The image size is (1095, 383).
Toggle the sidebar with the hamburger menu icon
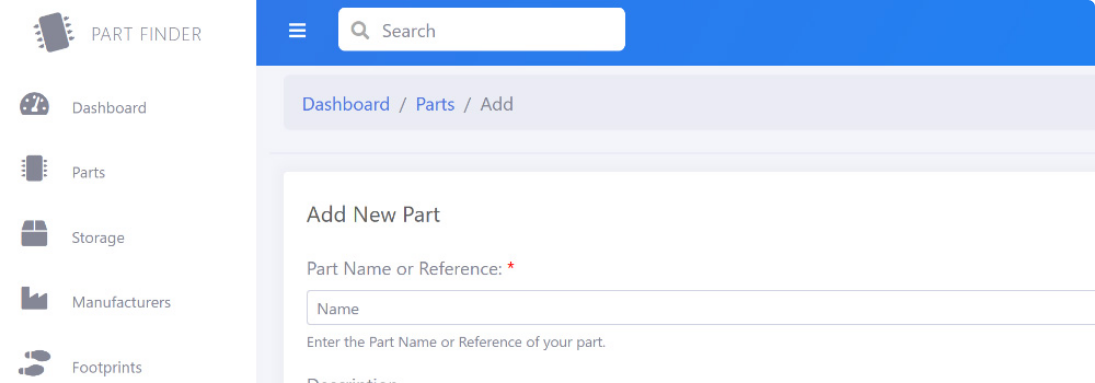click(297, 31)
